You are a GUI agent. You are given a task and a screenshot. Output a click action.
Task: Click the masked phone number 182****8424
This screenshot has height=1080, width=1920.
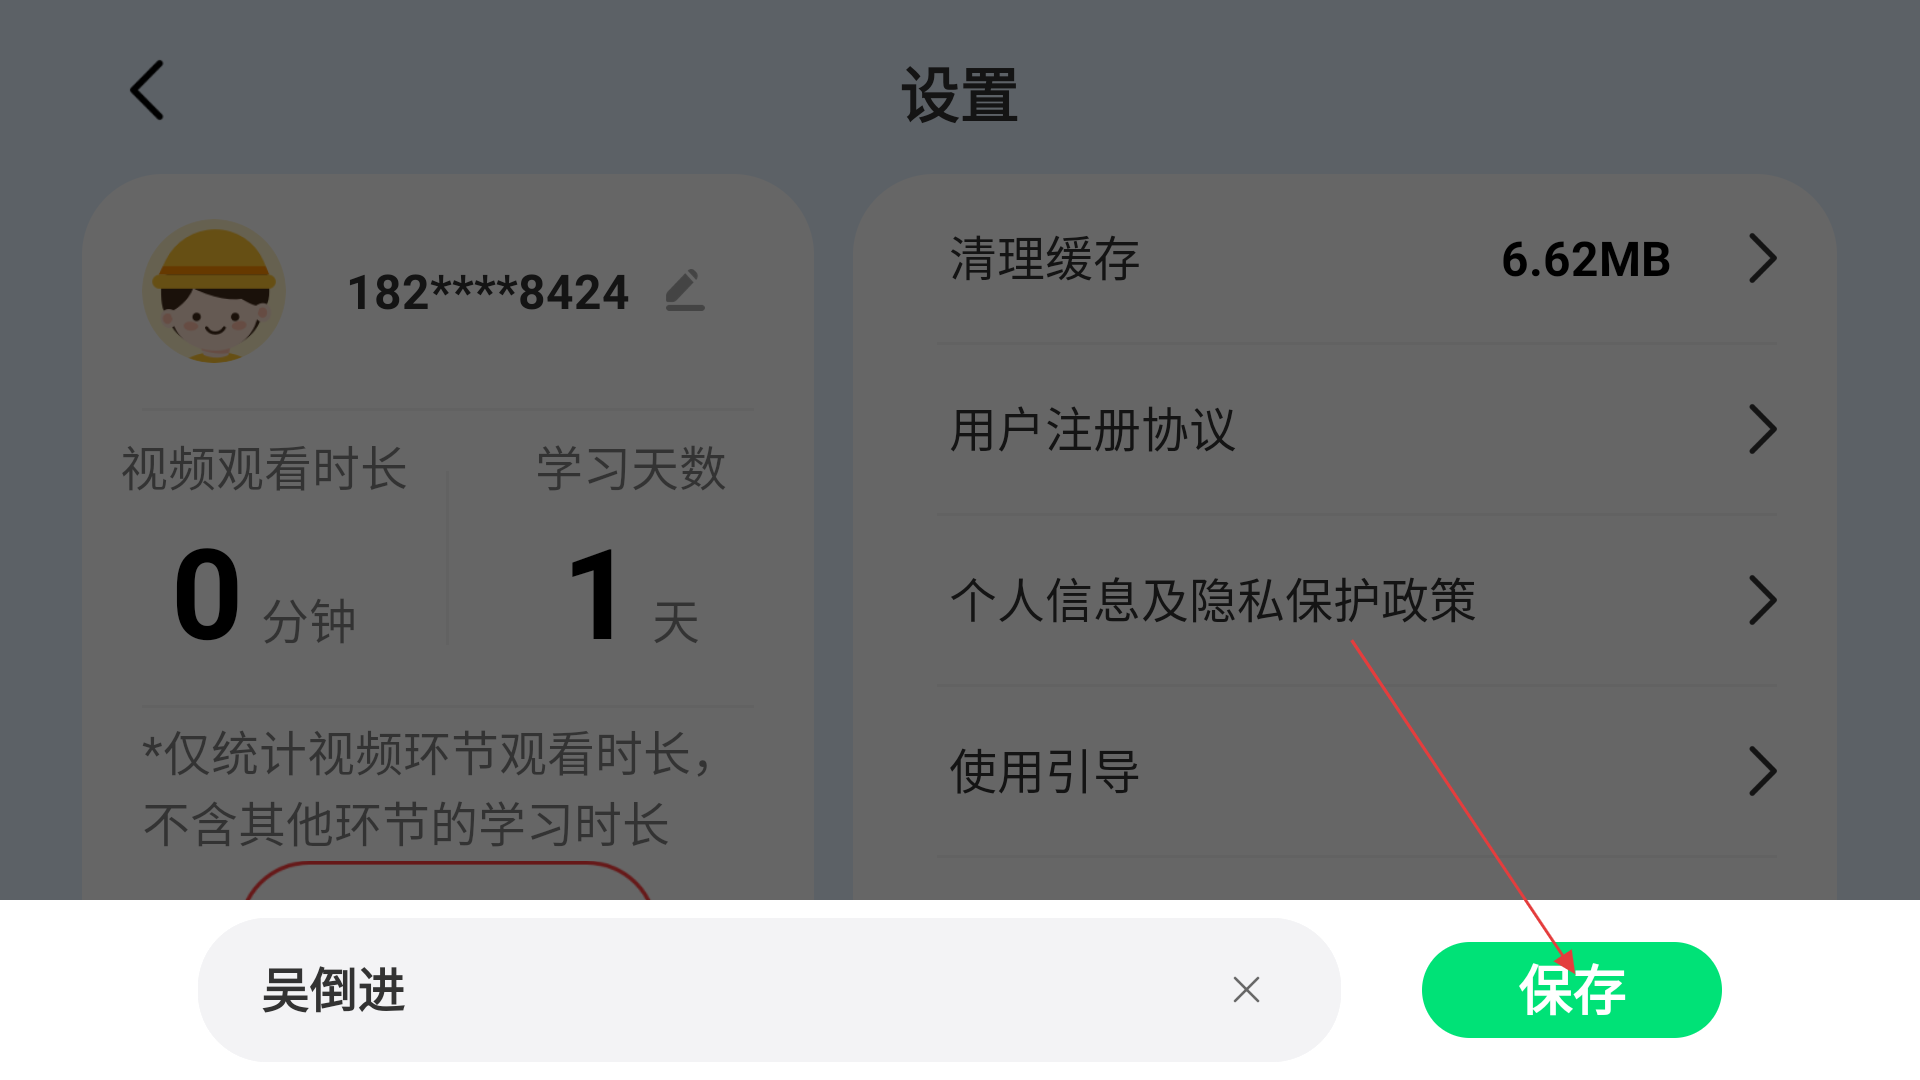point(488,292)
